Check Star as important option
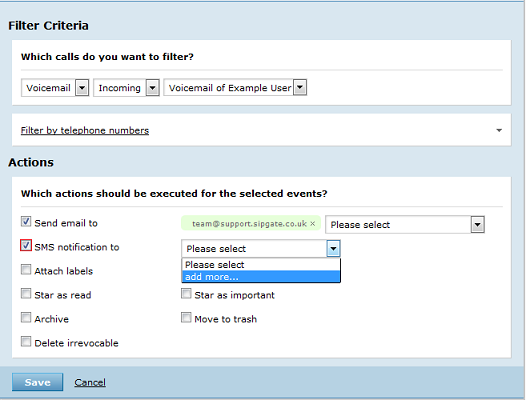The height and width of the screenshot is (400, 526). tap(186, 294)
